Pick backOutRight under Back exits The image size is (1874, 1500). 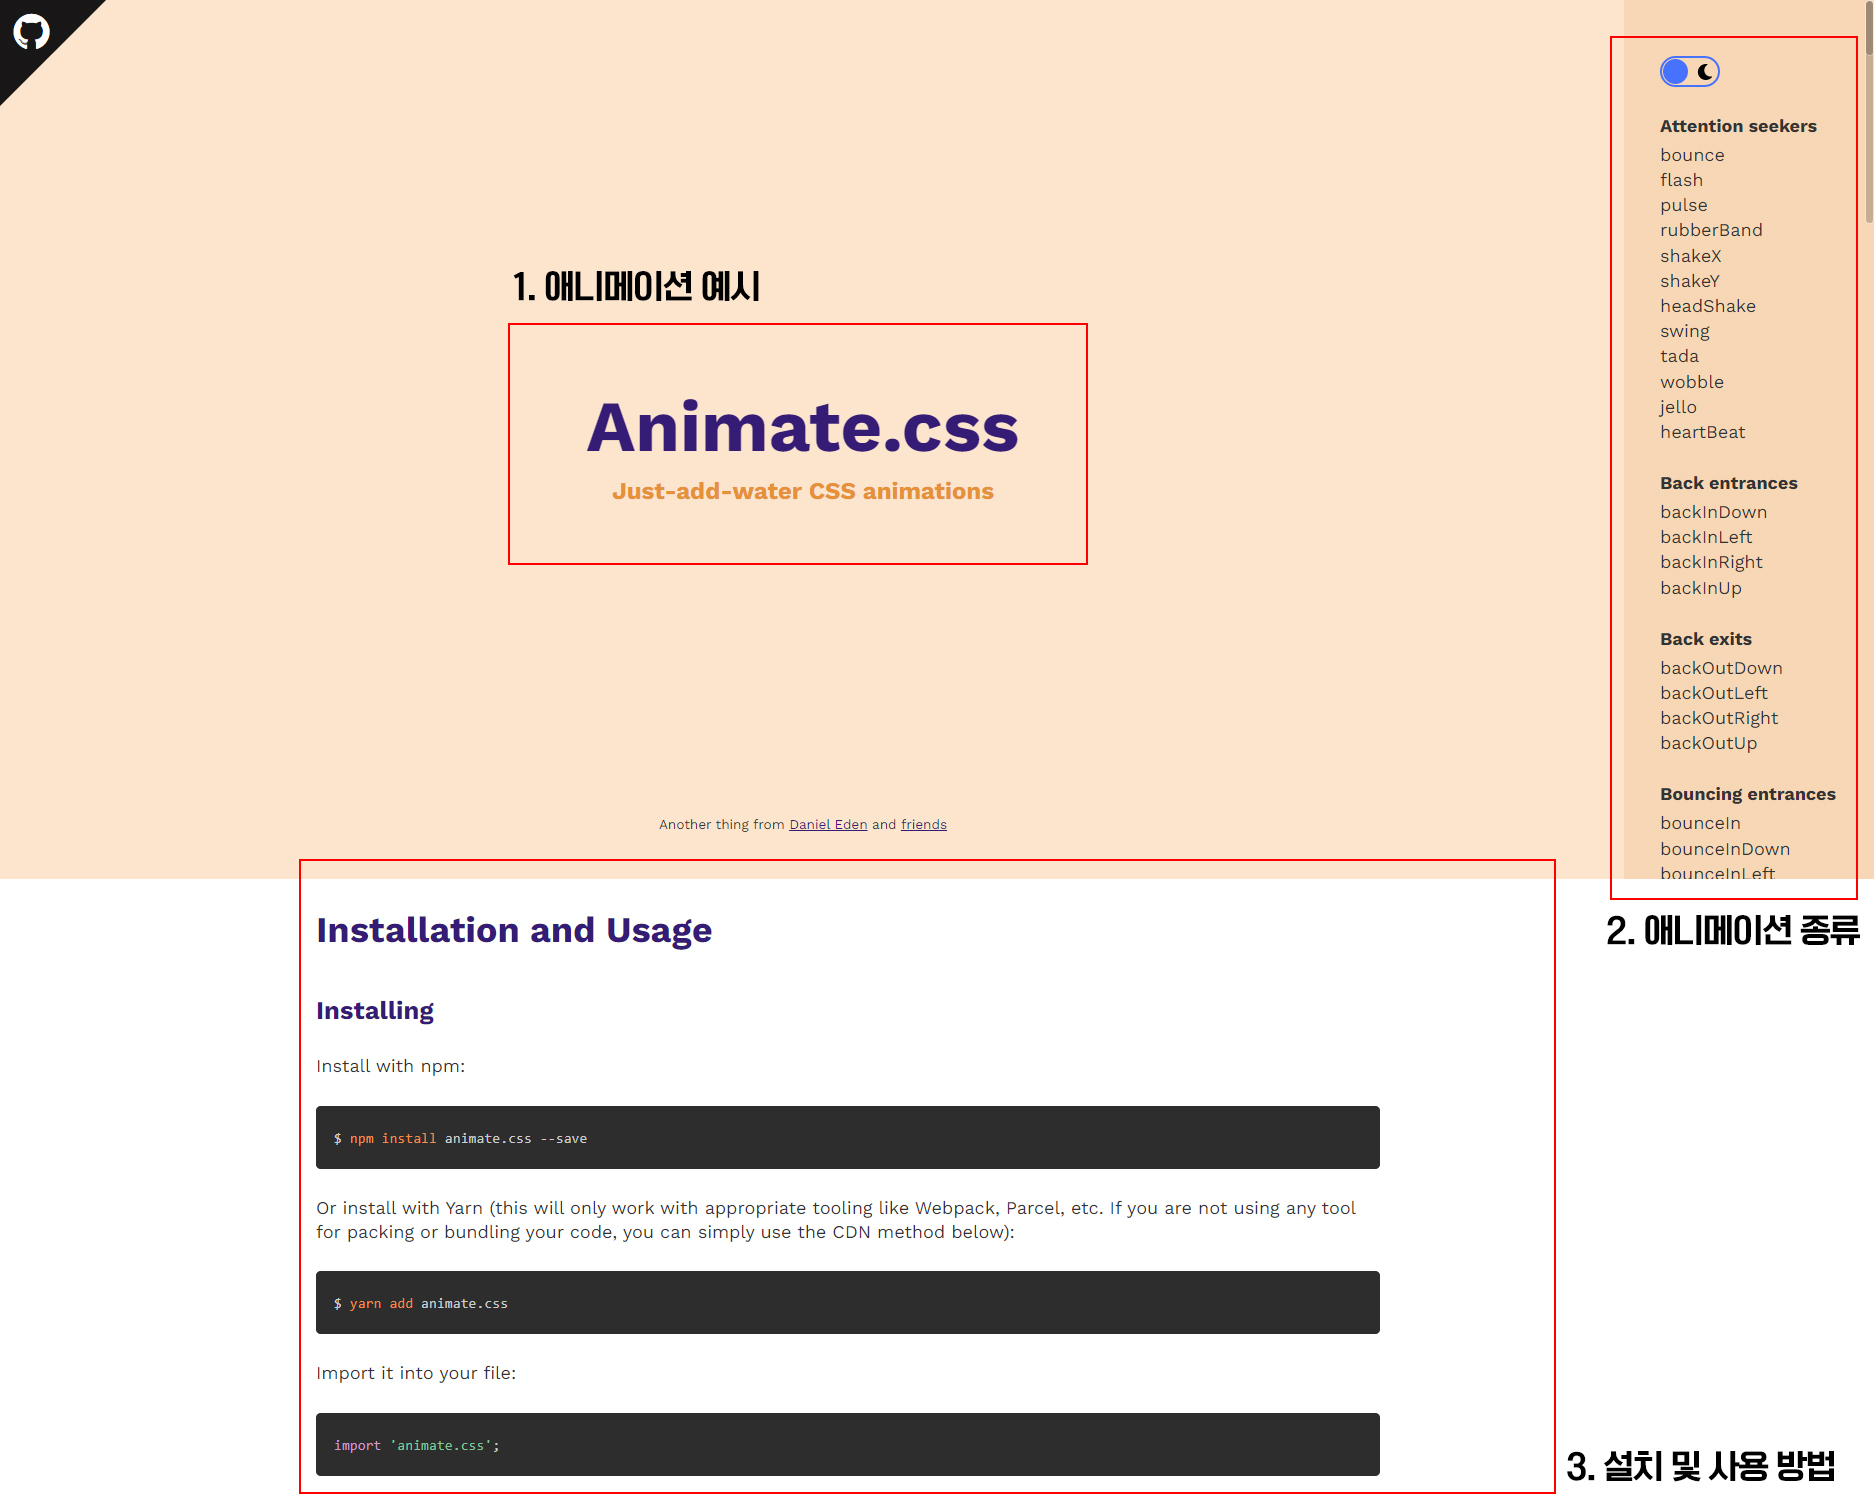click(x=1719, y=718)
